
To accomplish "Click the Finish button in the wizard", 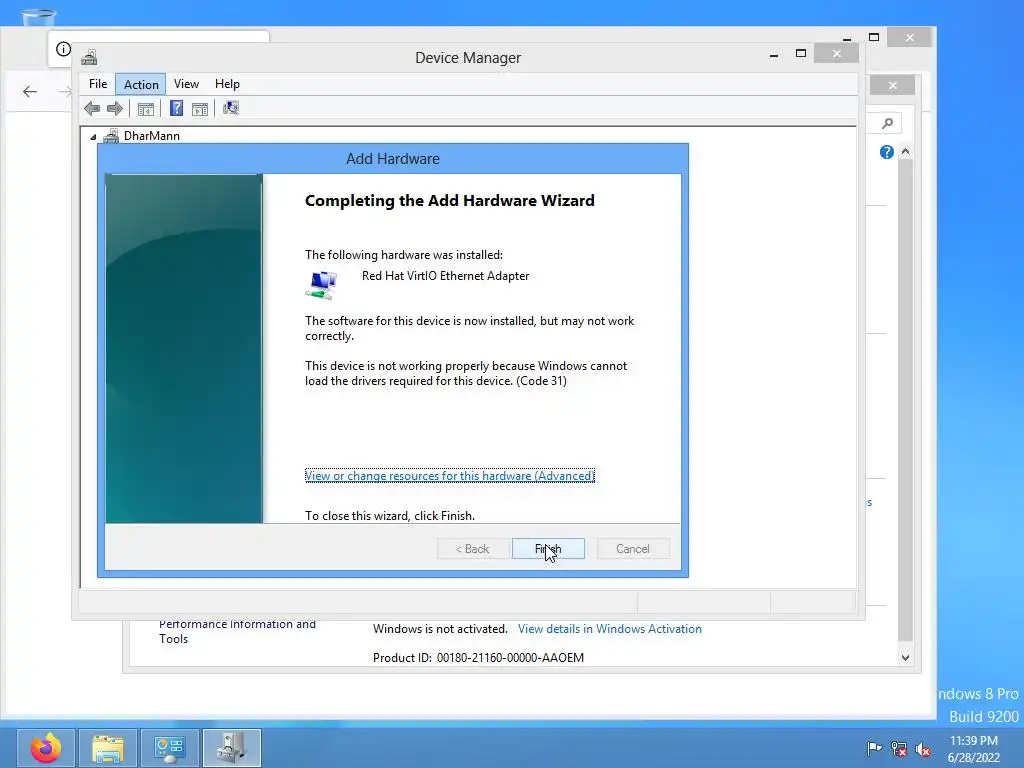I will 548,549.
